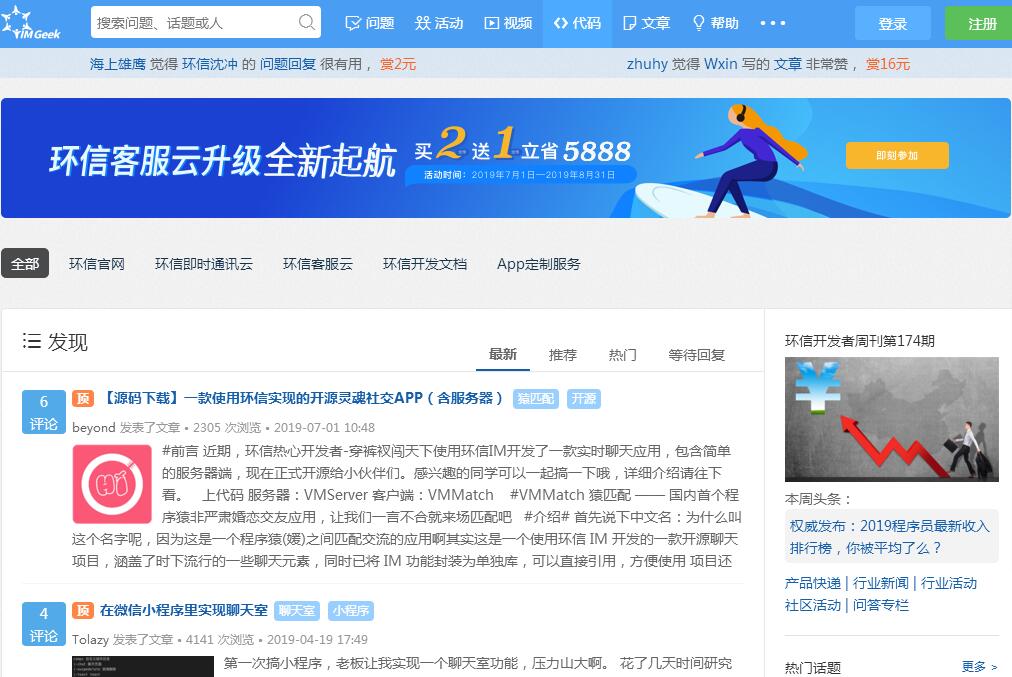Click the 登录 login button

click(892, 24)
